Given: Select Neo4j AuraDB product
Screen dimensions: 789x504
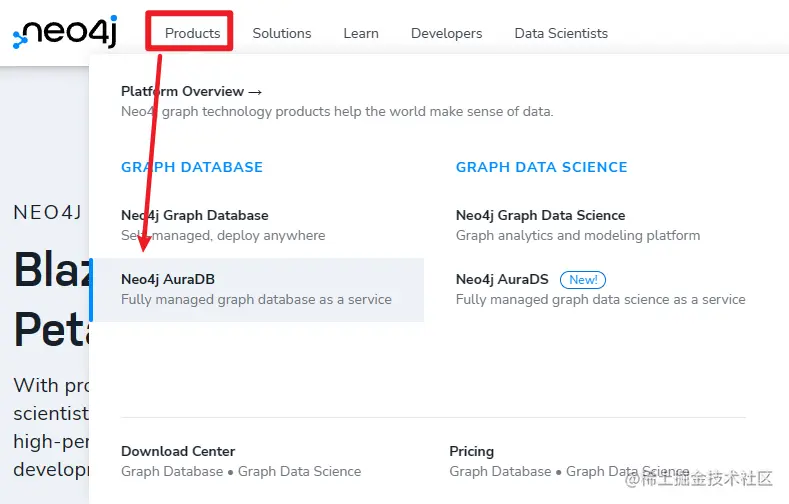Looking at the screenshot, I should (x=167, y=279).
